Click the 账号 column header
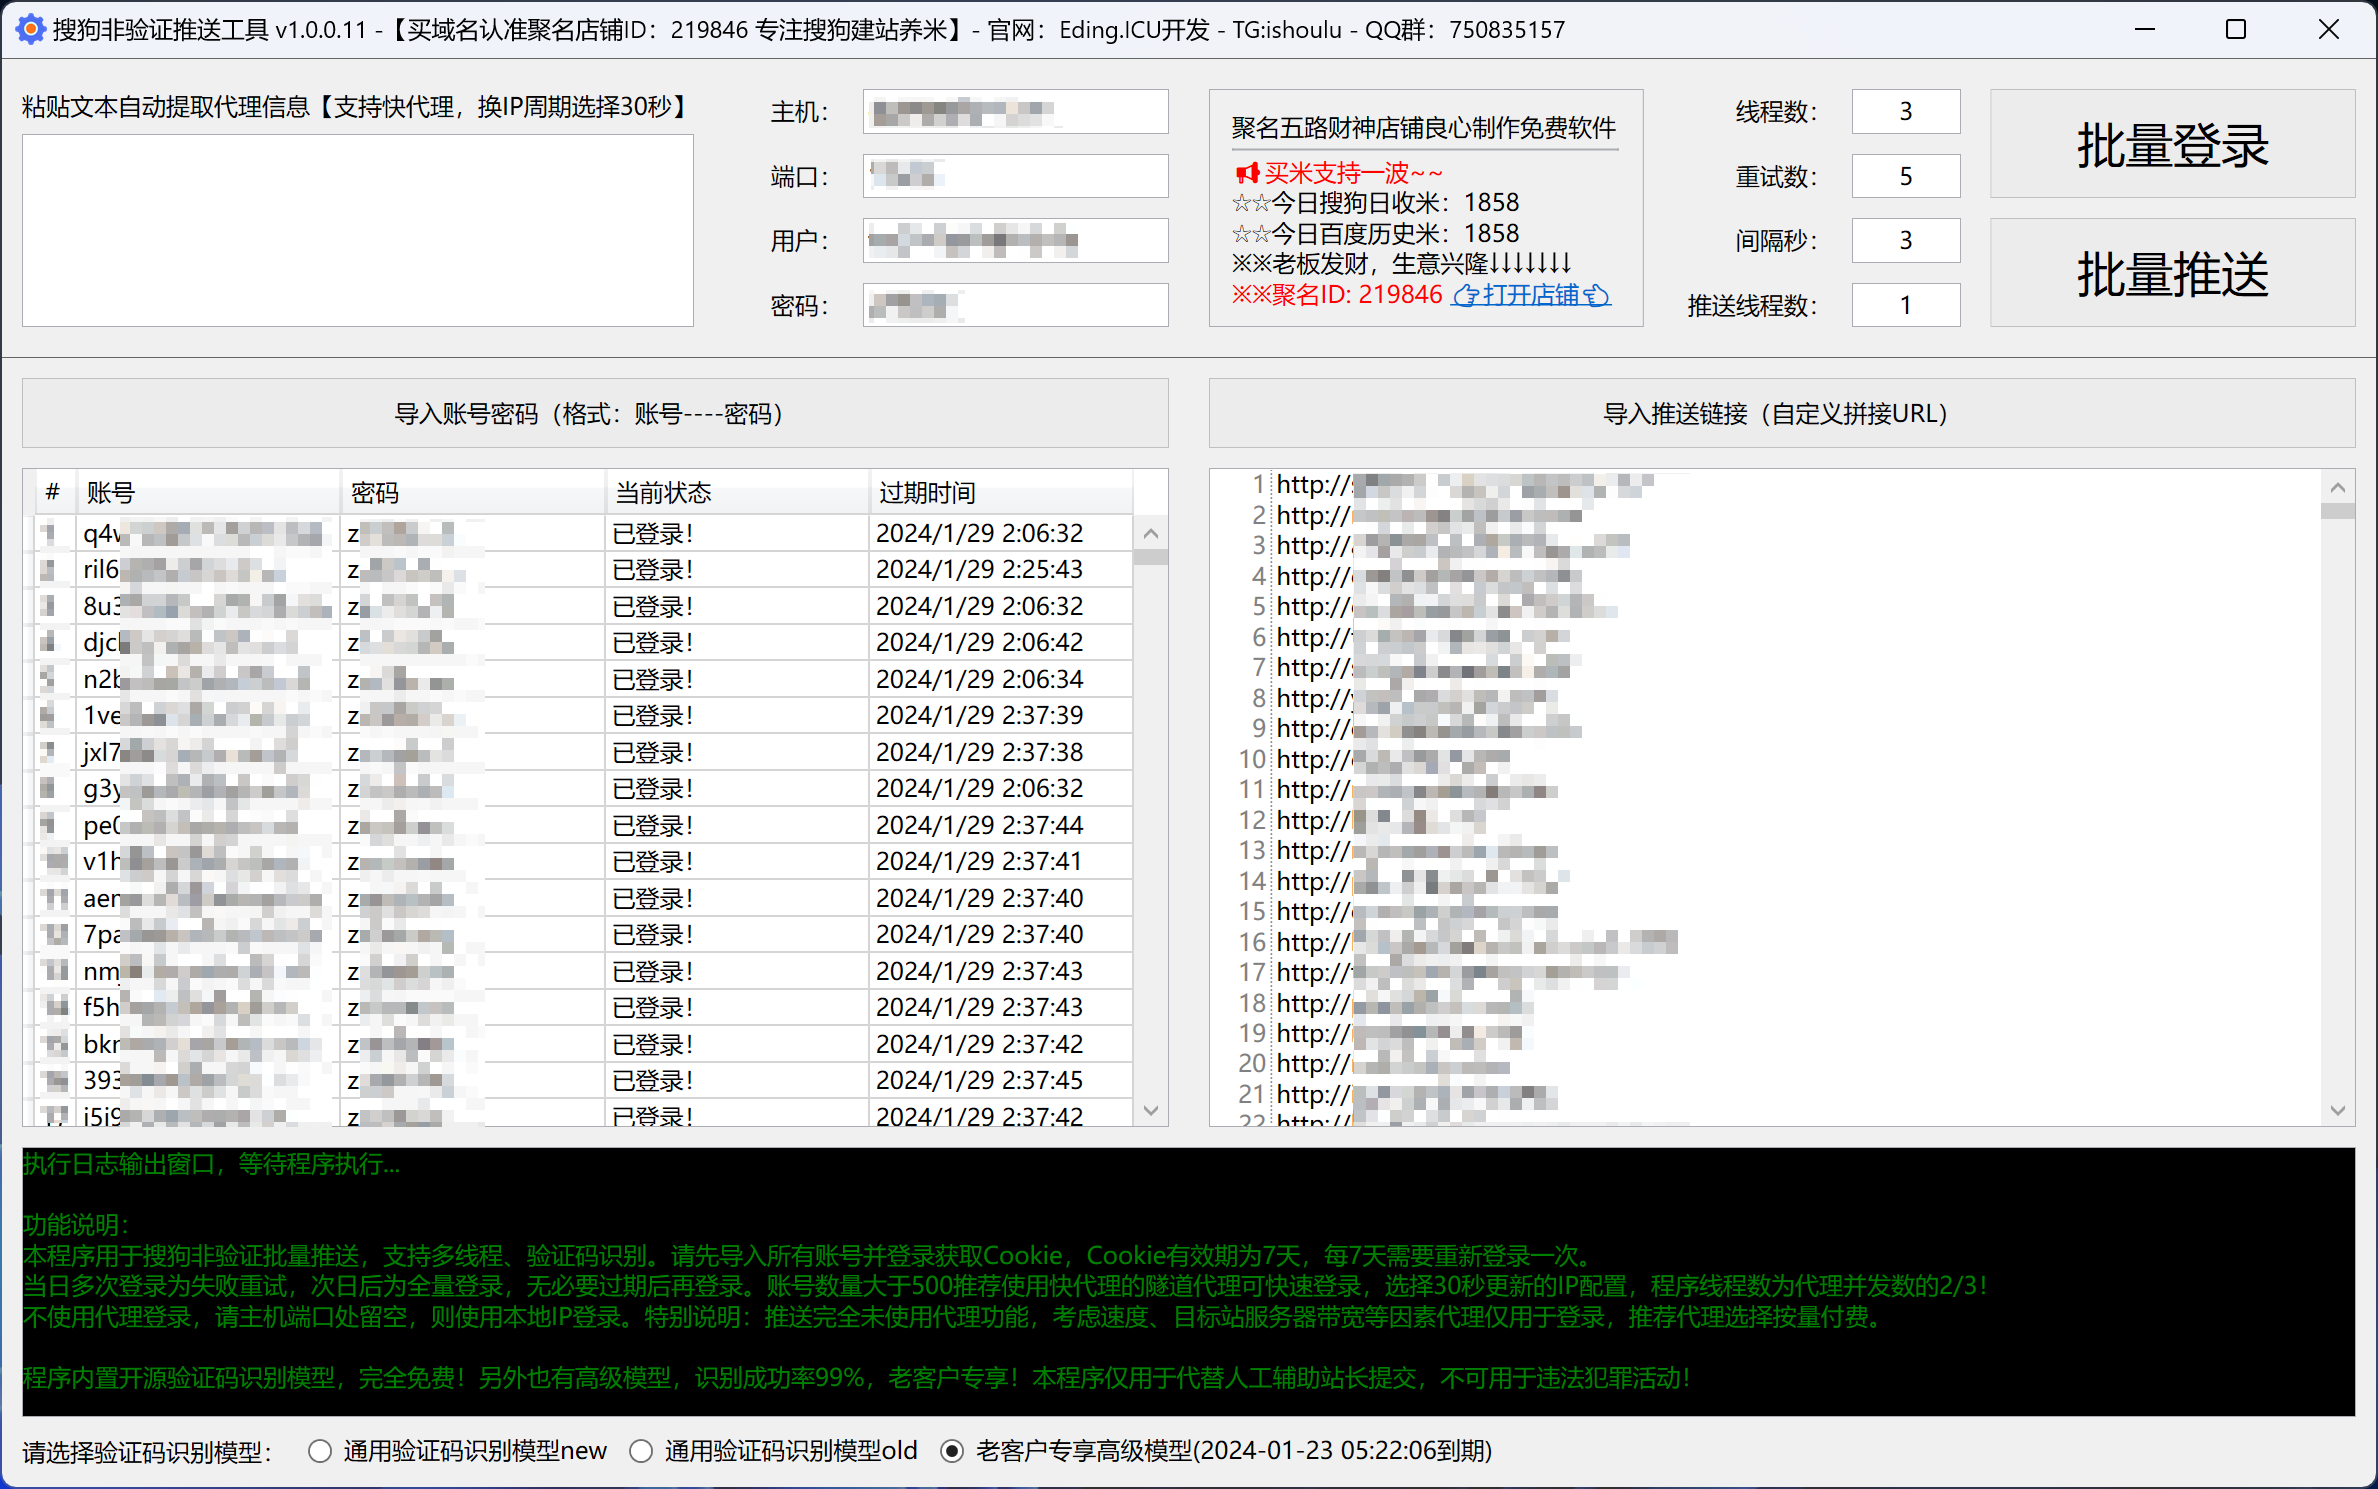 [x=209, y=492]
